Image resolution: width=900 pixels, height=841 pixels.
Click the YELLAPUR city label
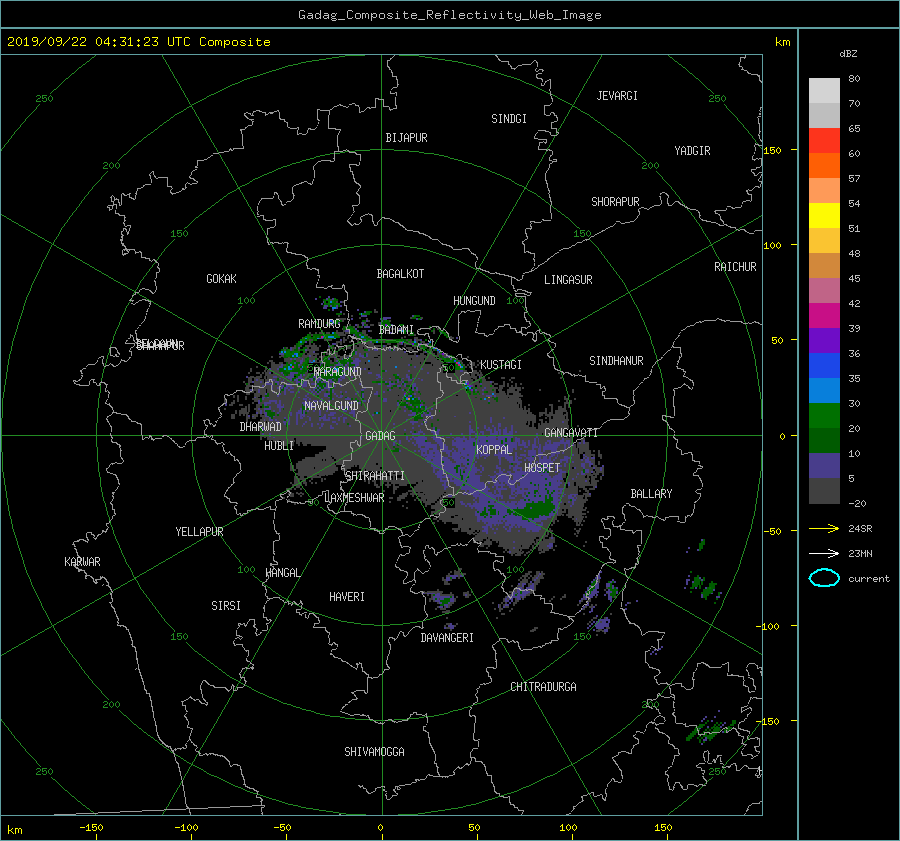coord(199,532)
